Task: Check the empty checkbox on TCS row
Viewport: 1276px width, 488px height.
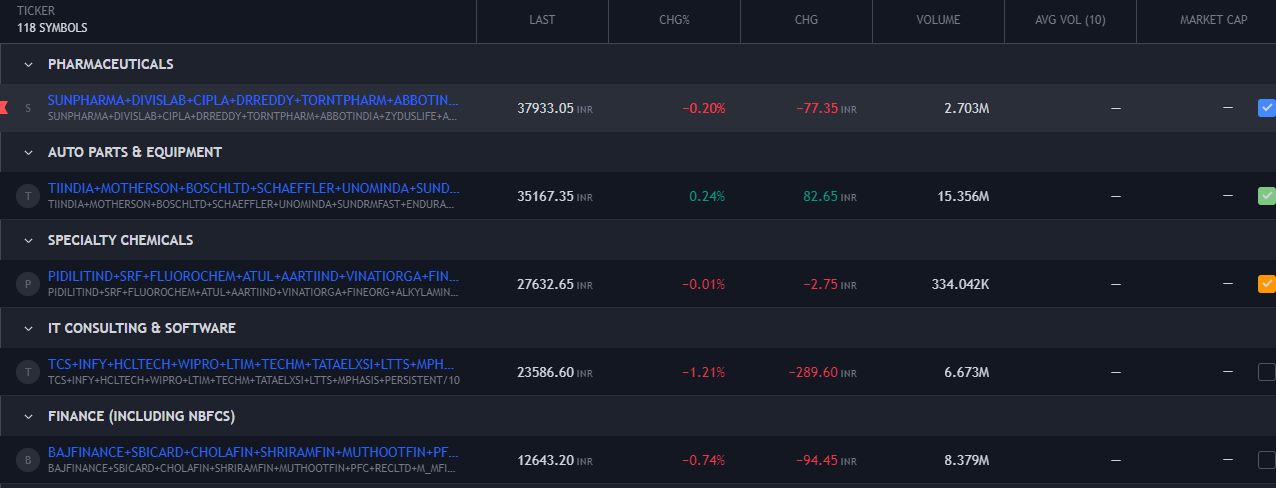Action: [1266, 372]
